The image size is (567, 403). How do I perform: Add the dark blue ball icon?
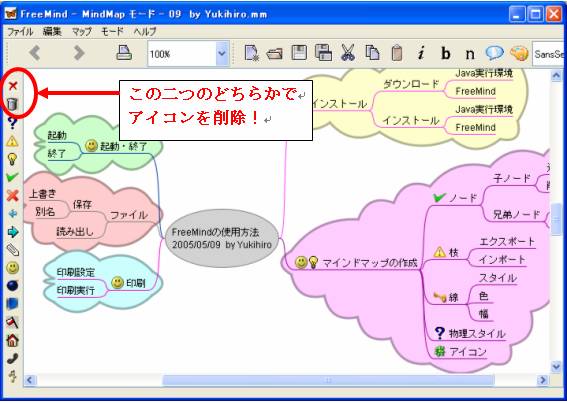click(x=12, y=286)
